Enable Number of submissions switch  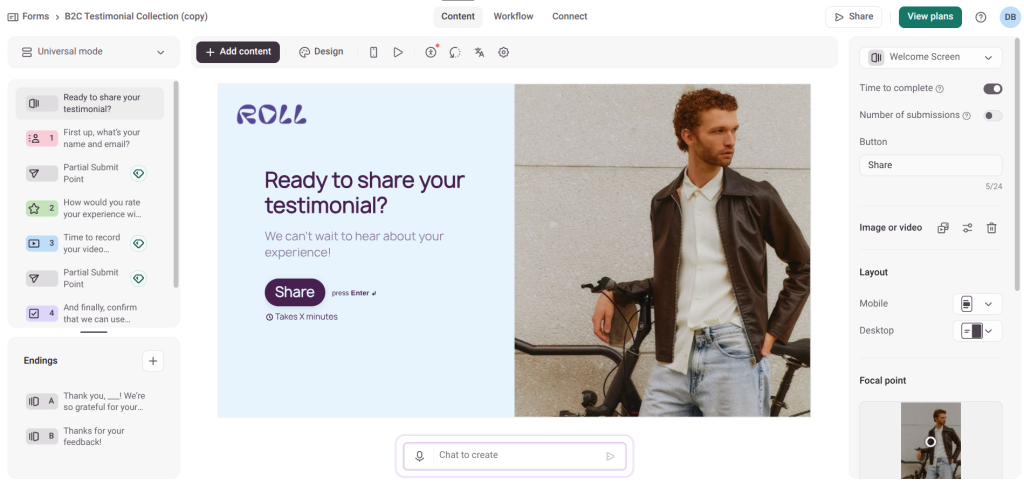point(992,116)
